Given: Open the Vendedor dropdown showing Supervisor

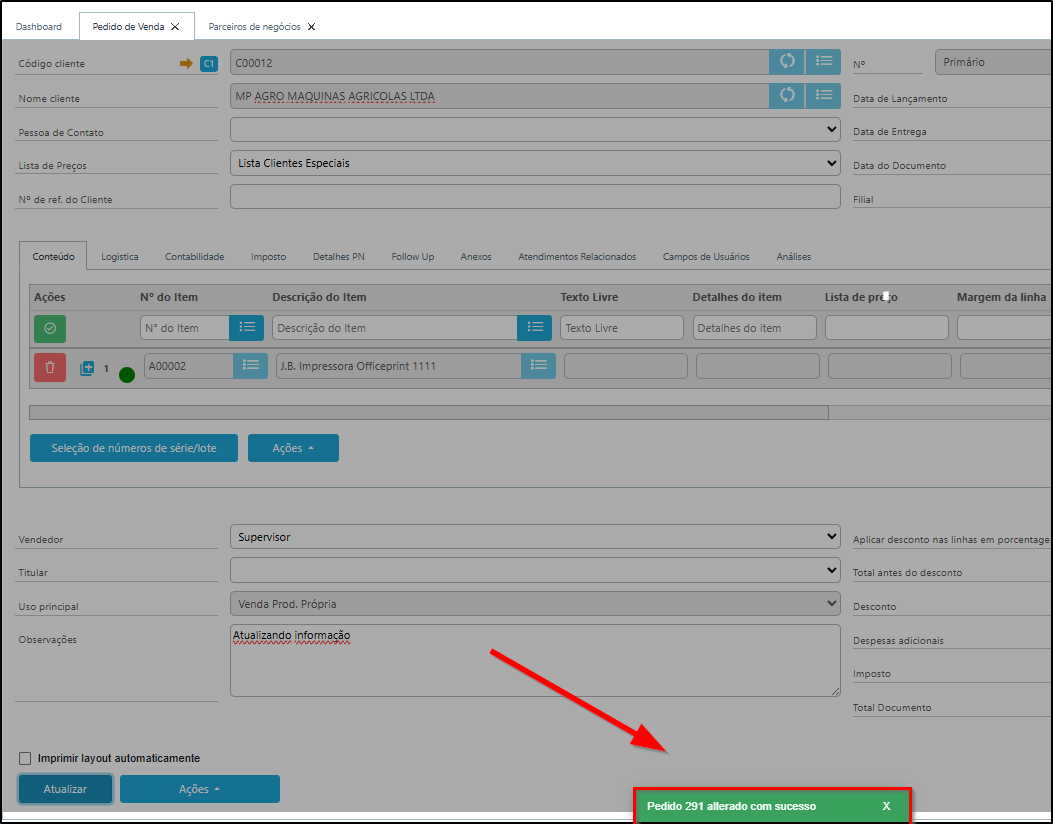Looking at the screenshot, I should [x=535, y=537].
